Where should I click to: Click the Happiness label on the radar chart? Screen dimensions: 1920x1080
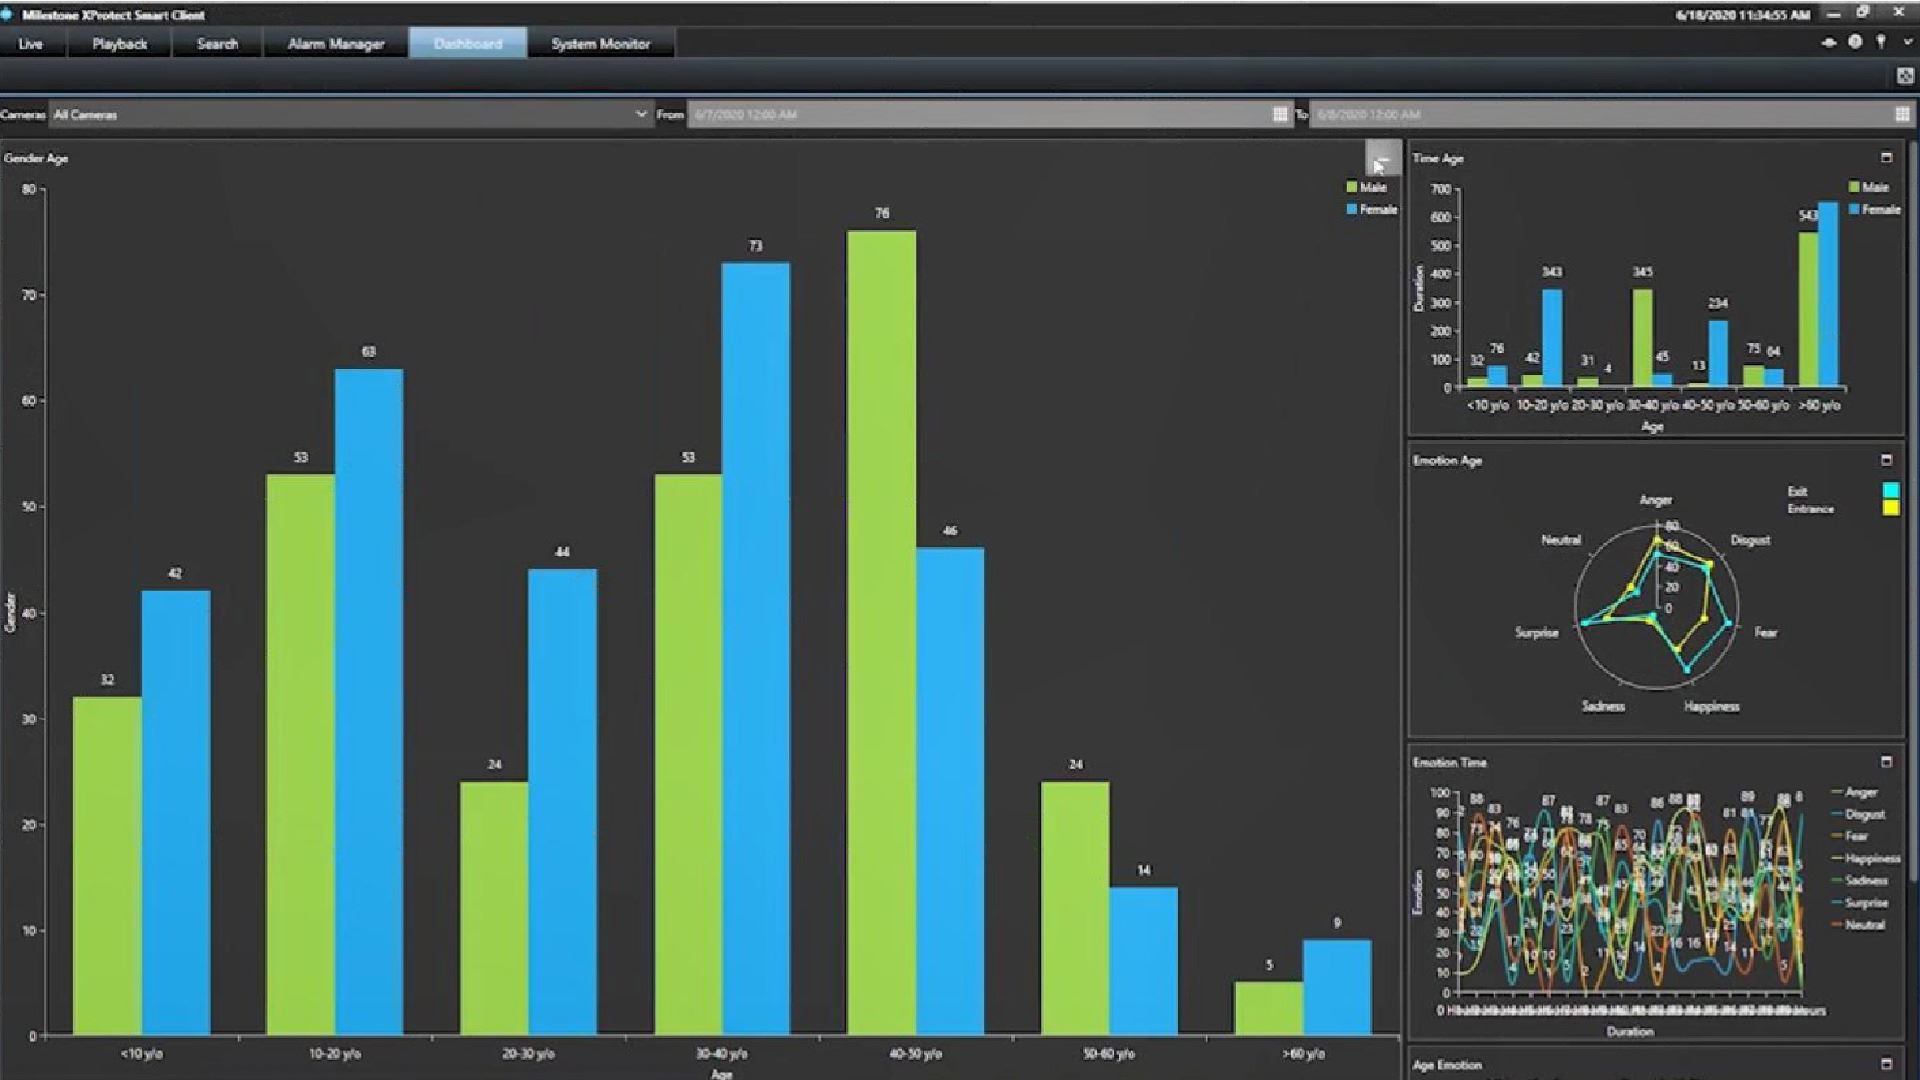[1711, 706]
